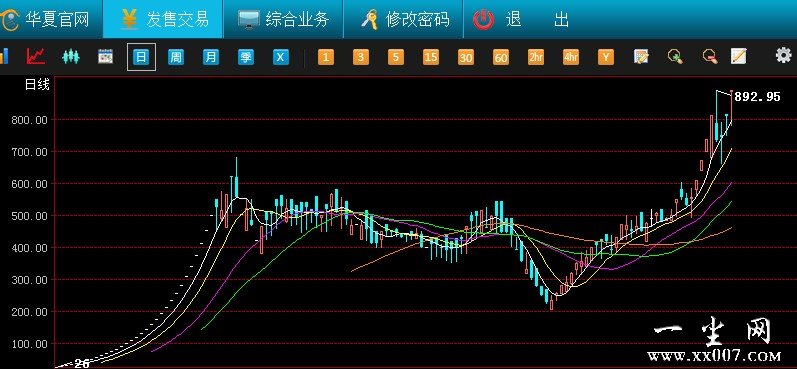
Task: Click the blue X period button
Action: (280, 57)
